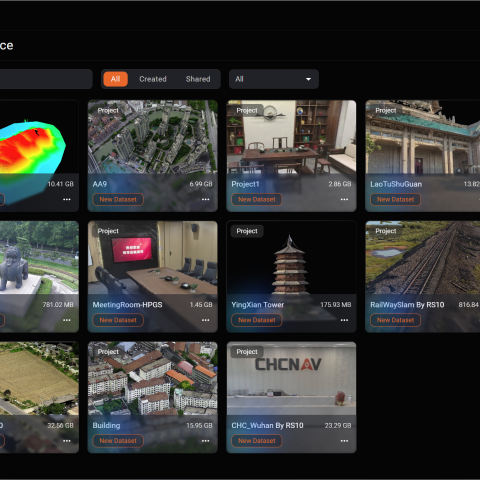Open the farmland field aerial thumbnail

click(x=39, y=378)
